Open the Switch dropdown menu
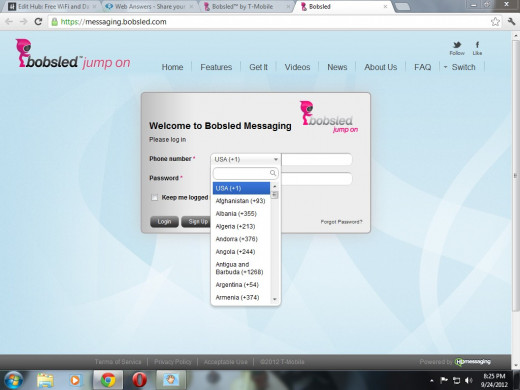 pos(460,67)
